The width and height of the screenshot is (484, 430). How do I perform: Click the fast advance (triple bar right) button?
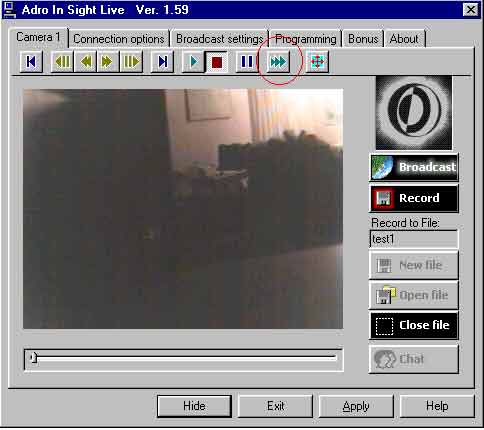pyautogui.click(x=131, y=62)
